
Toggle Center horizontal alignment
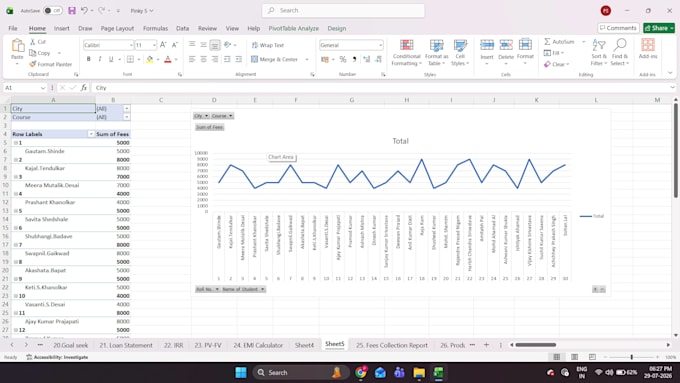(203, 59)
